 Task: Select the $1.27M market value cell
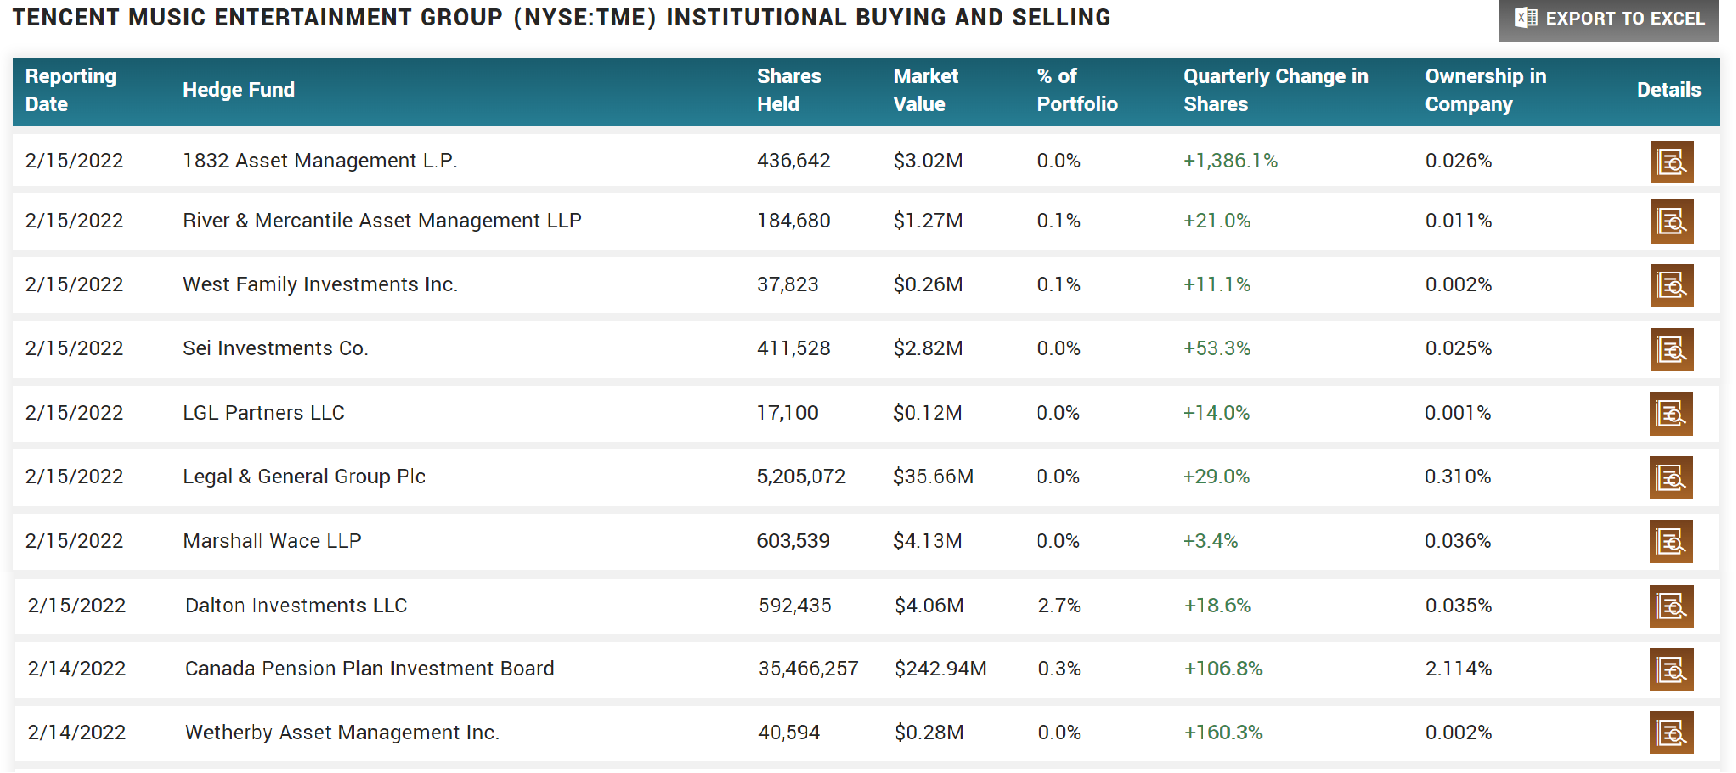[928, 221]
